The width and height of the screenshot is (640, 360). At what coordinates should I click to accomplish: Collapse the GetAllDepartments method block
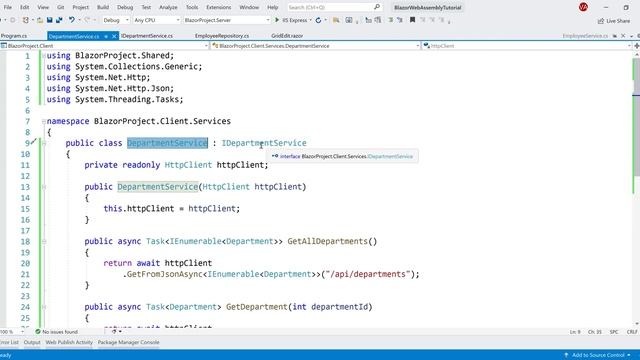pos(44,242)
